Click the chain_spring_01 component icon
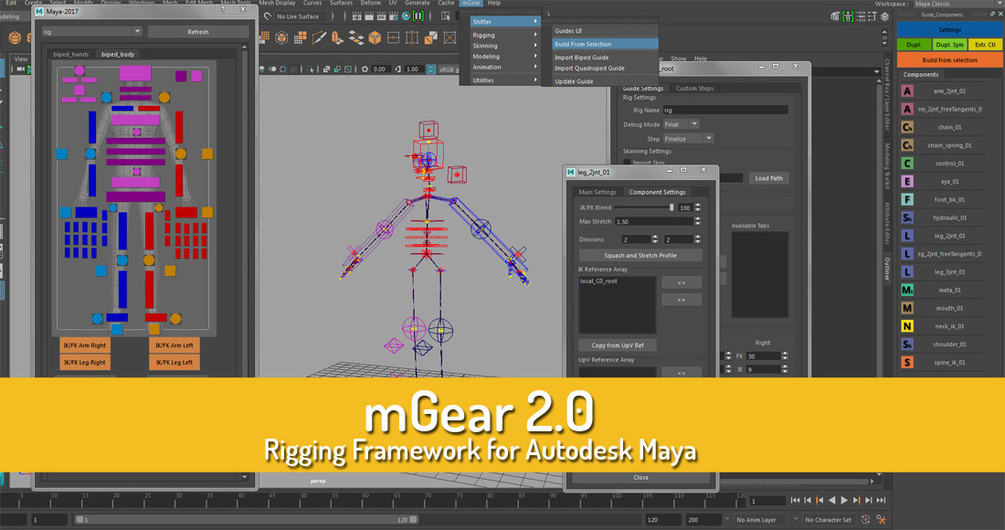This screenshot has width=1005, height=530. coord(907,145)
